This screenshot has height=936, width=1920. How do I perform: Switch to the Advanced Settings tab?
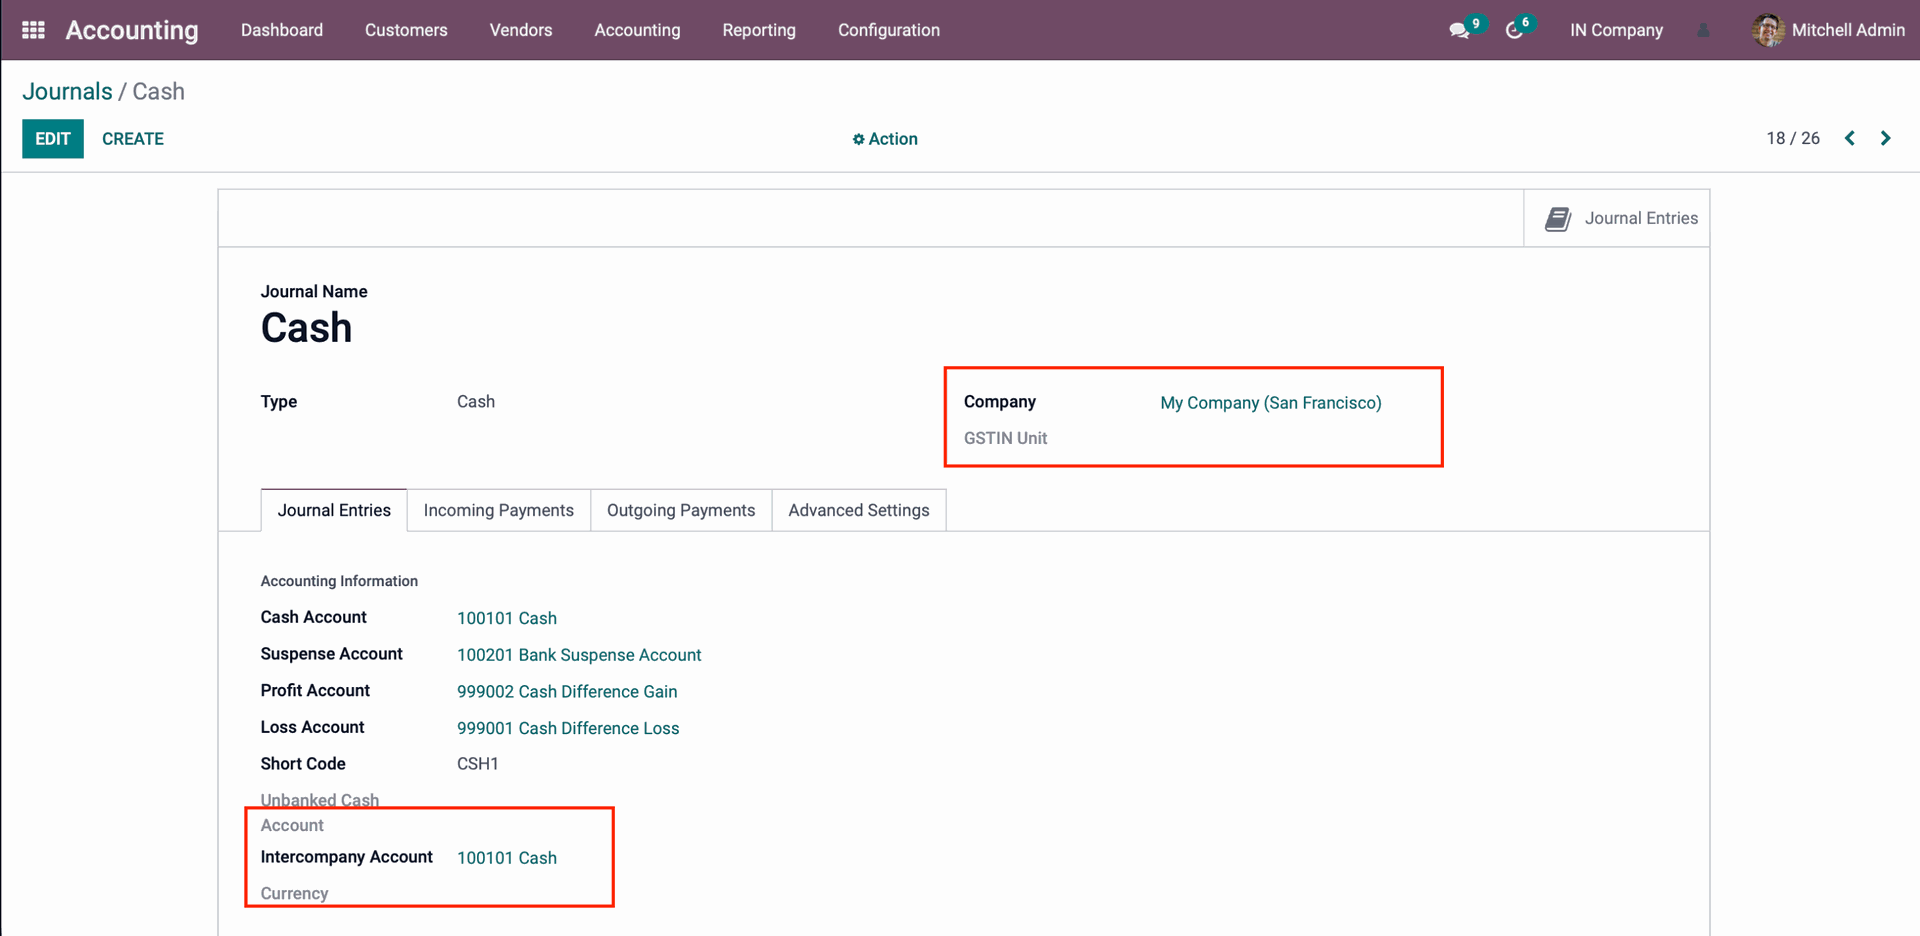pos(858,510)
